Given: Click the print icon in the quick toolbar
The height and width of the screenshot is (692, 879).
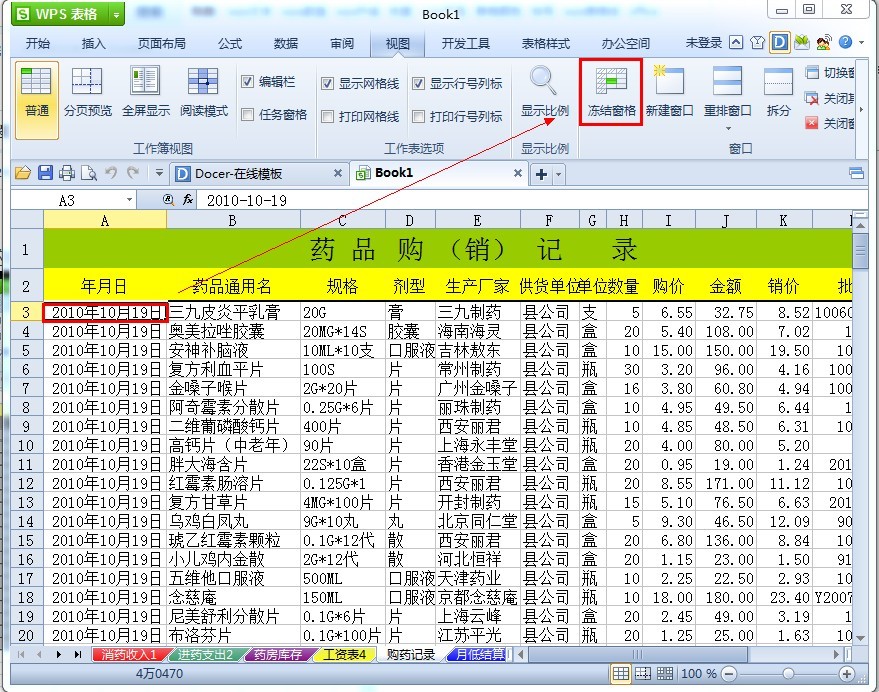Looking at the screenshot, I should coord(67,173).
